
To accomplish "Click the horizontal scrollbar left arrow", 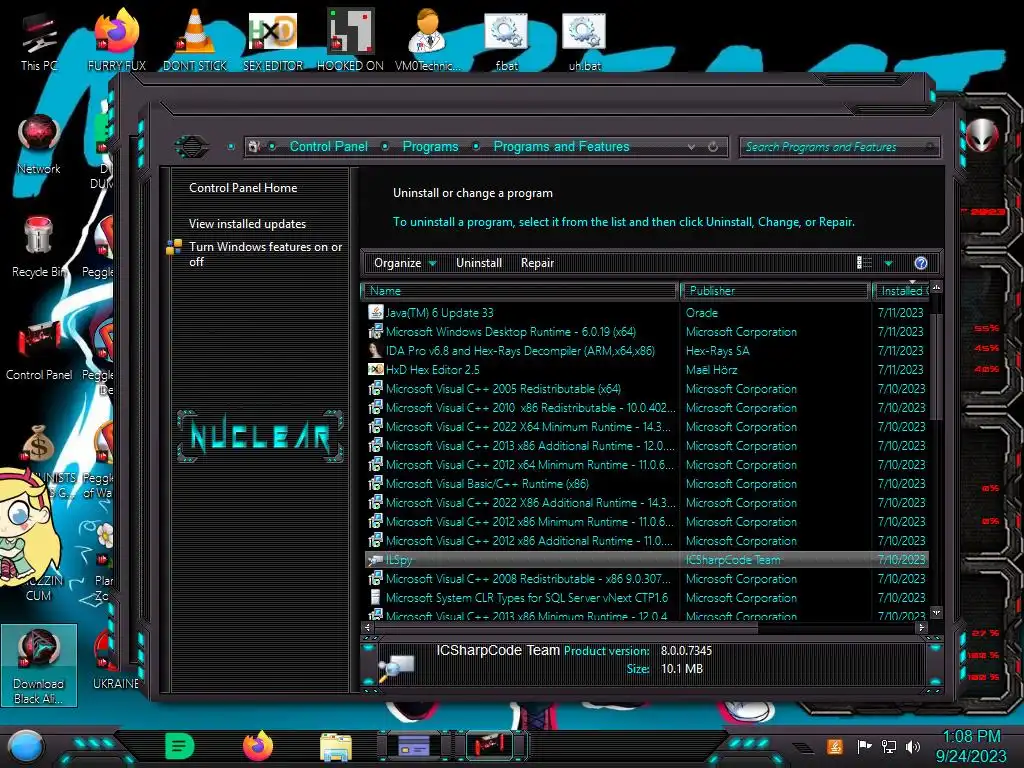I will [367, 627].
